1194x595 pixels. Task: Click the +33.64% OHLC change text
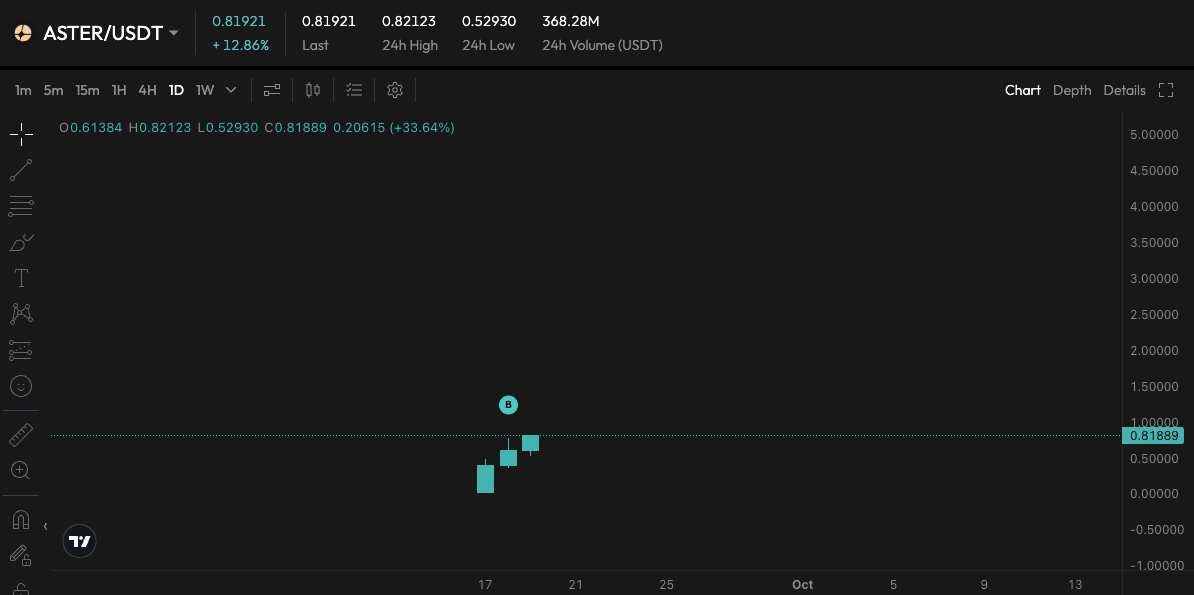[x=422, y=127]
